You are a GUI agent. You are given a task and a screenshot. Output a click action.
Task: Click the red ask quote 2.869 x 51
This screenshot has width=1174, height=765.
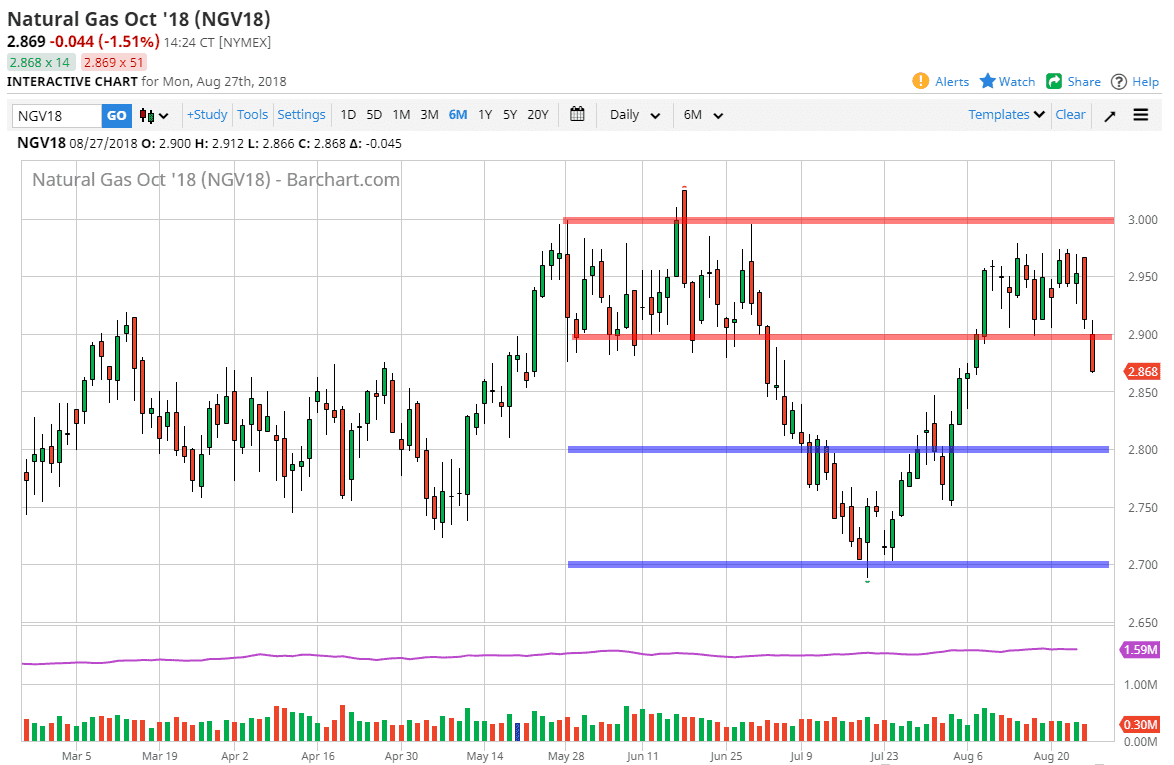(113, 63)
